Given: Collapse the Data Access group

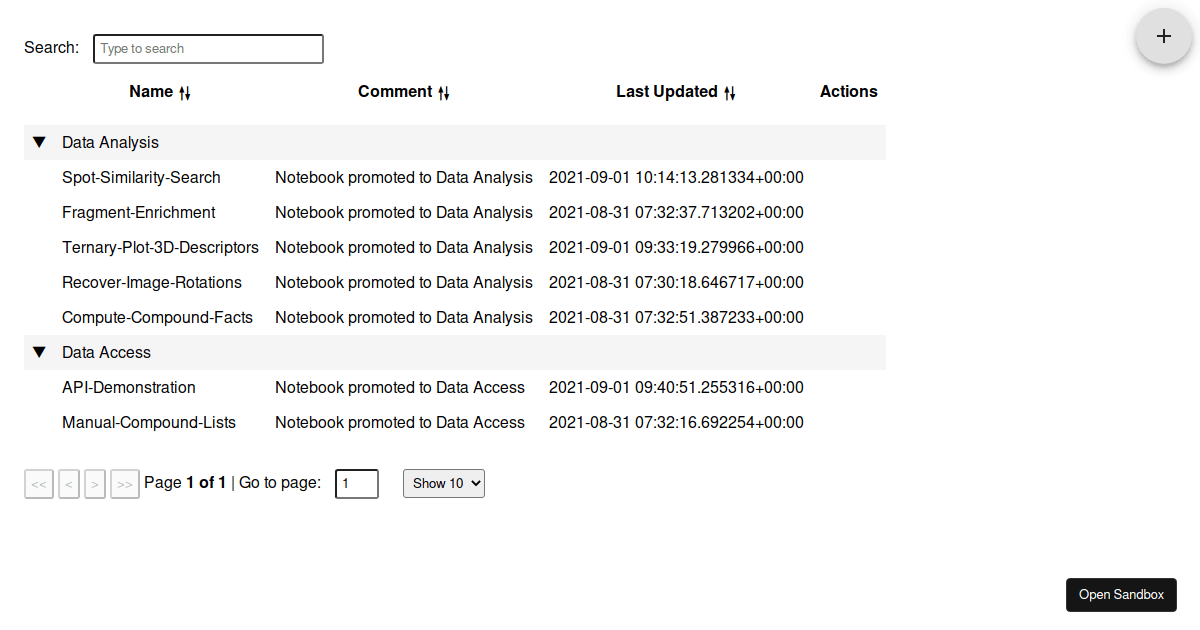Looking at the screenshot, I should (x=39, y=352).
